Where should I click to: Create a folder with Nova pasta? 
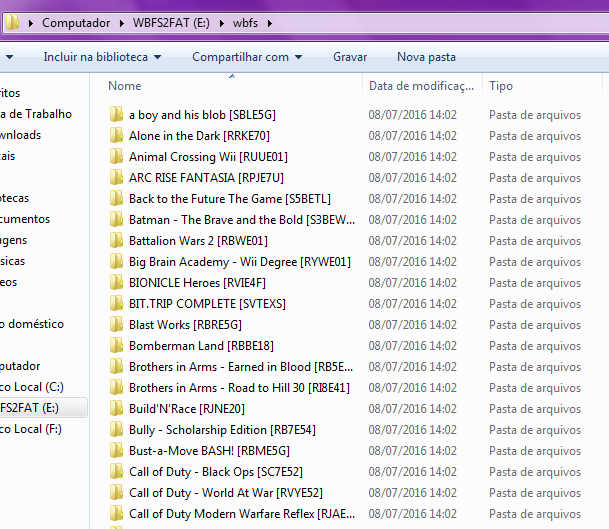point(426,58)
